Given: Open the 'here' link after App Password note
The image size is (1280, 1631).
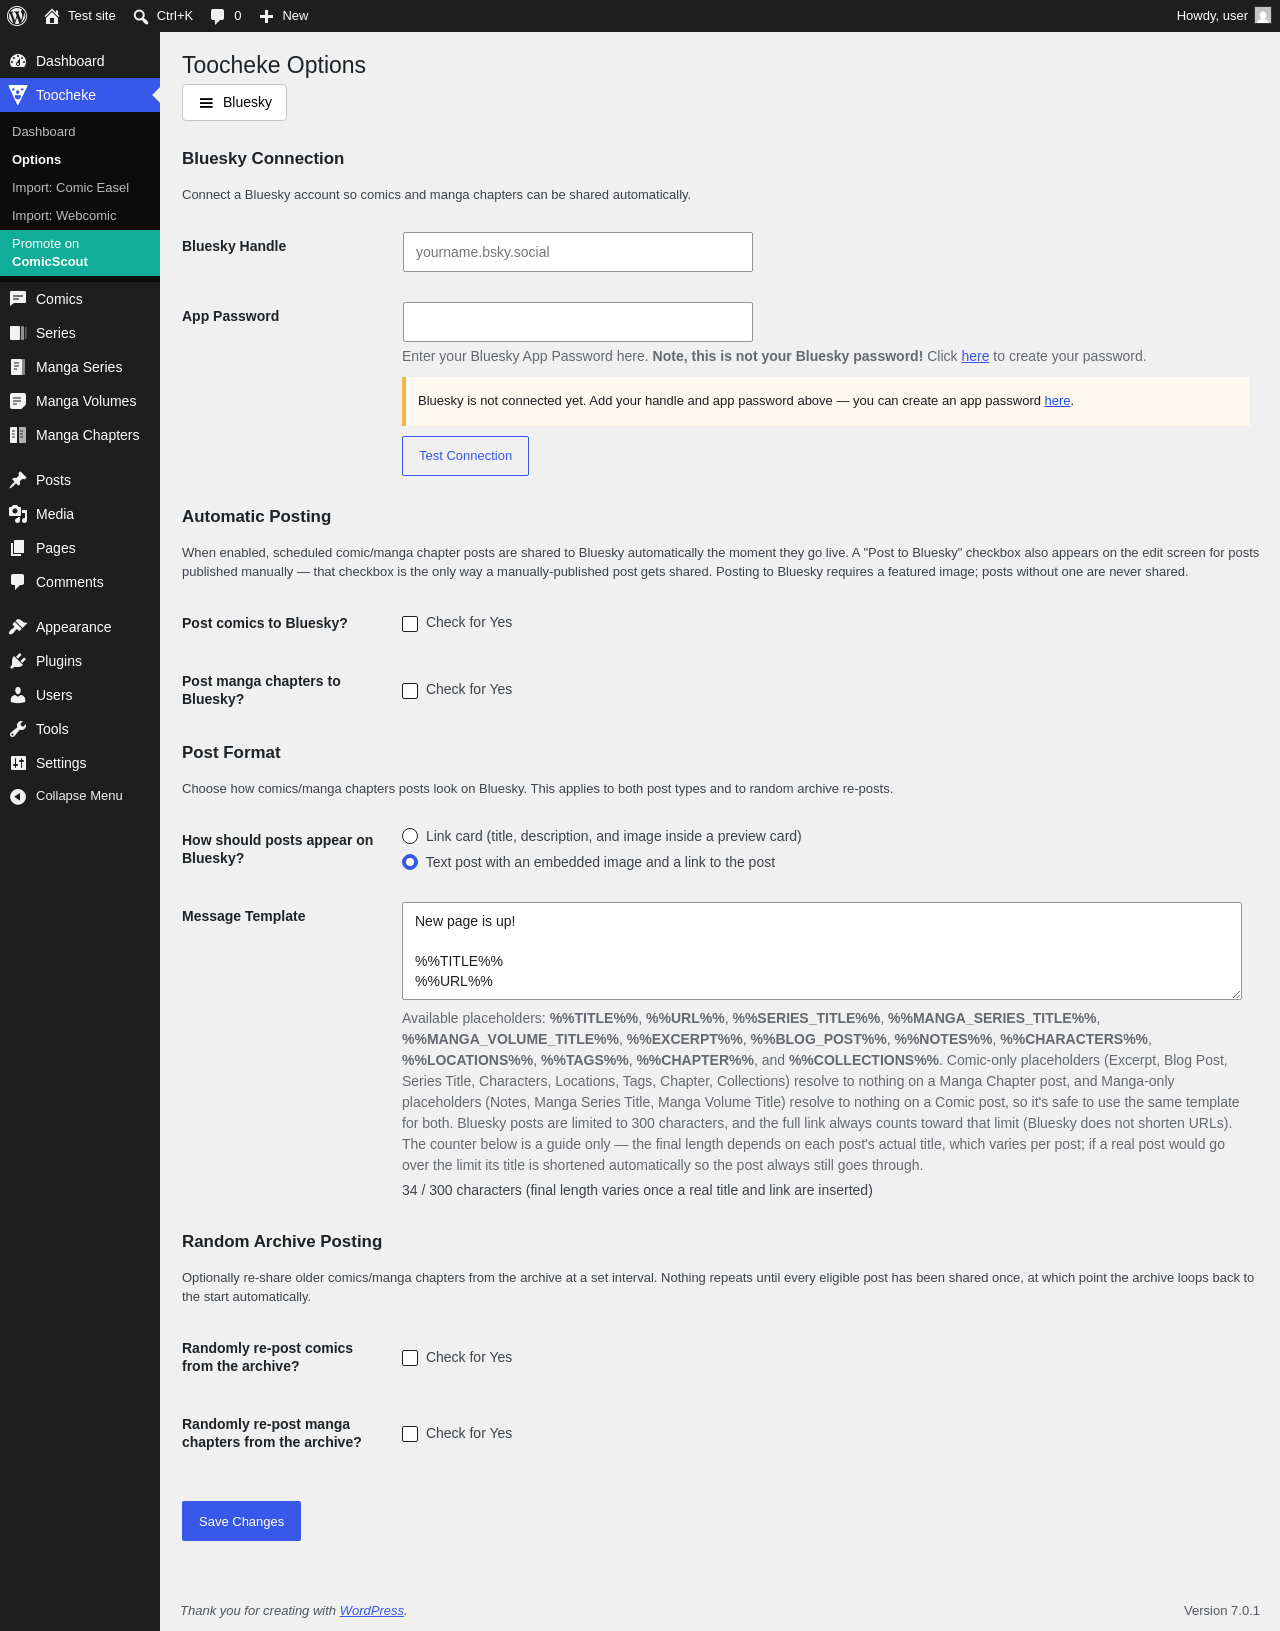Looking at the screenshot, I should pyautogui.click(x=975, y=356).
